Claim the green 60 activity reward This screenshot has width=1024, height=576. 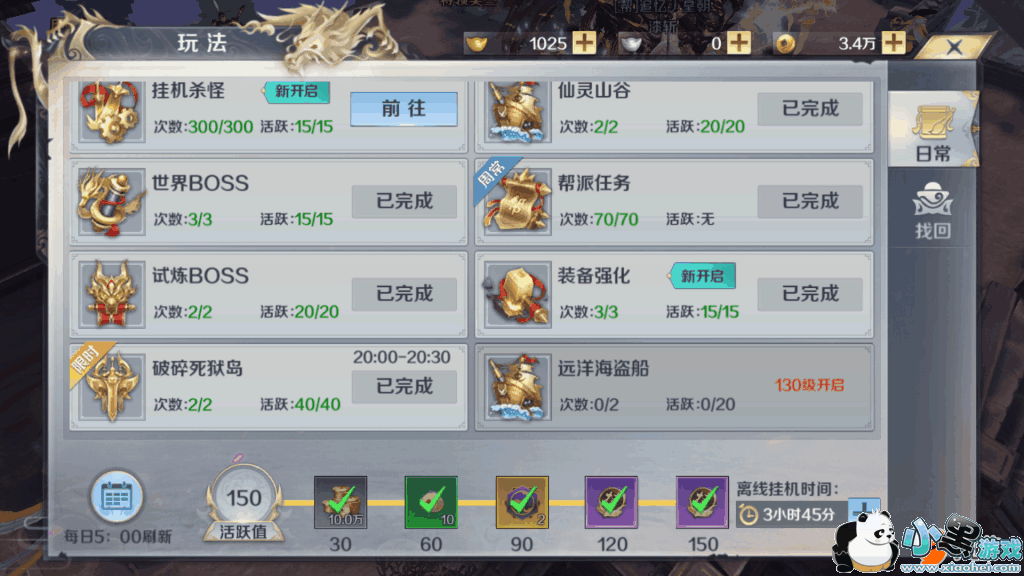(x=431, y=502)
